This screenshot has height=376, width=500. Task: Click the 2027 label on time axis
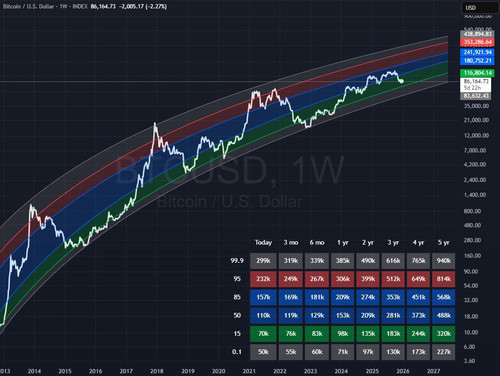click(x=433, y=371)
